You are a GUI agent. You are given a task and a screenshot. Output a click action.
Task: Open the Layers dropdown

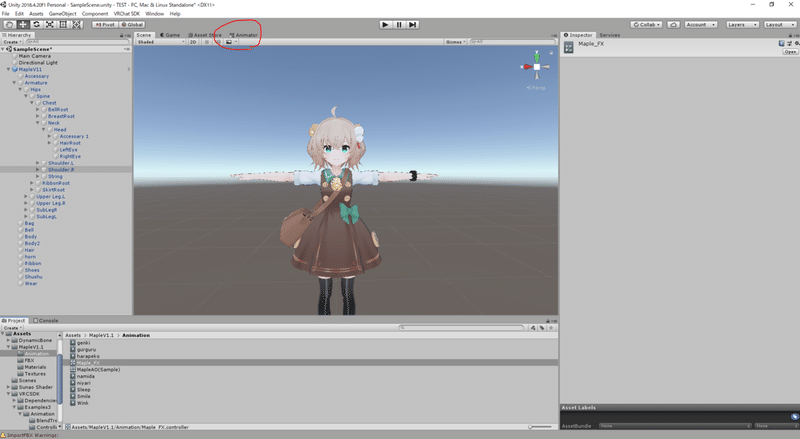tap(742, 25)
